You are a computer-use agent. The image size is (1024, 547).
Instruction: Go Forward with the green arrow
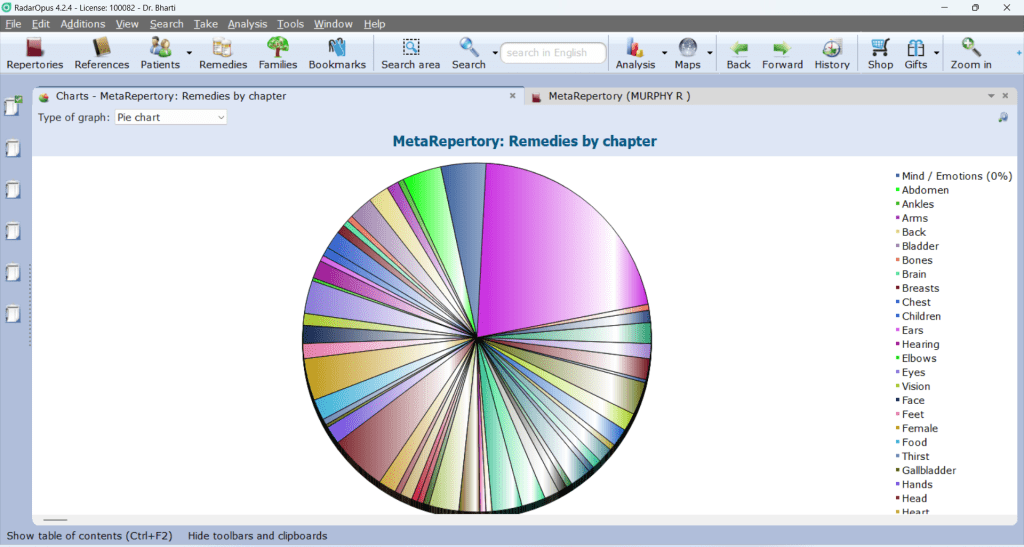(x=782, y=54)
